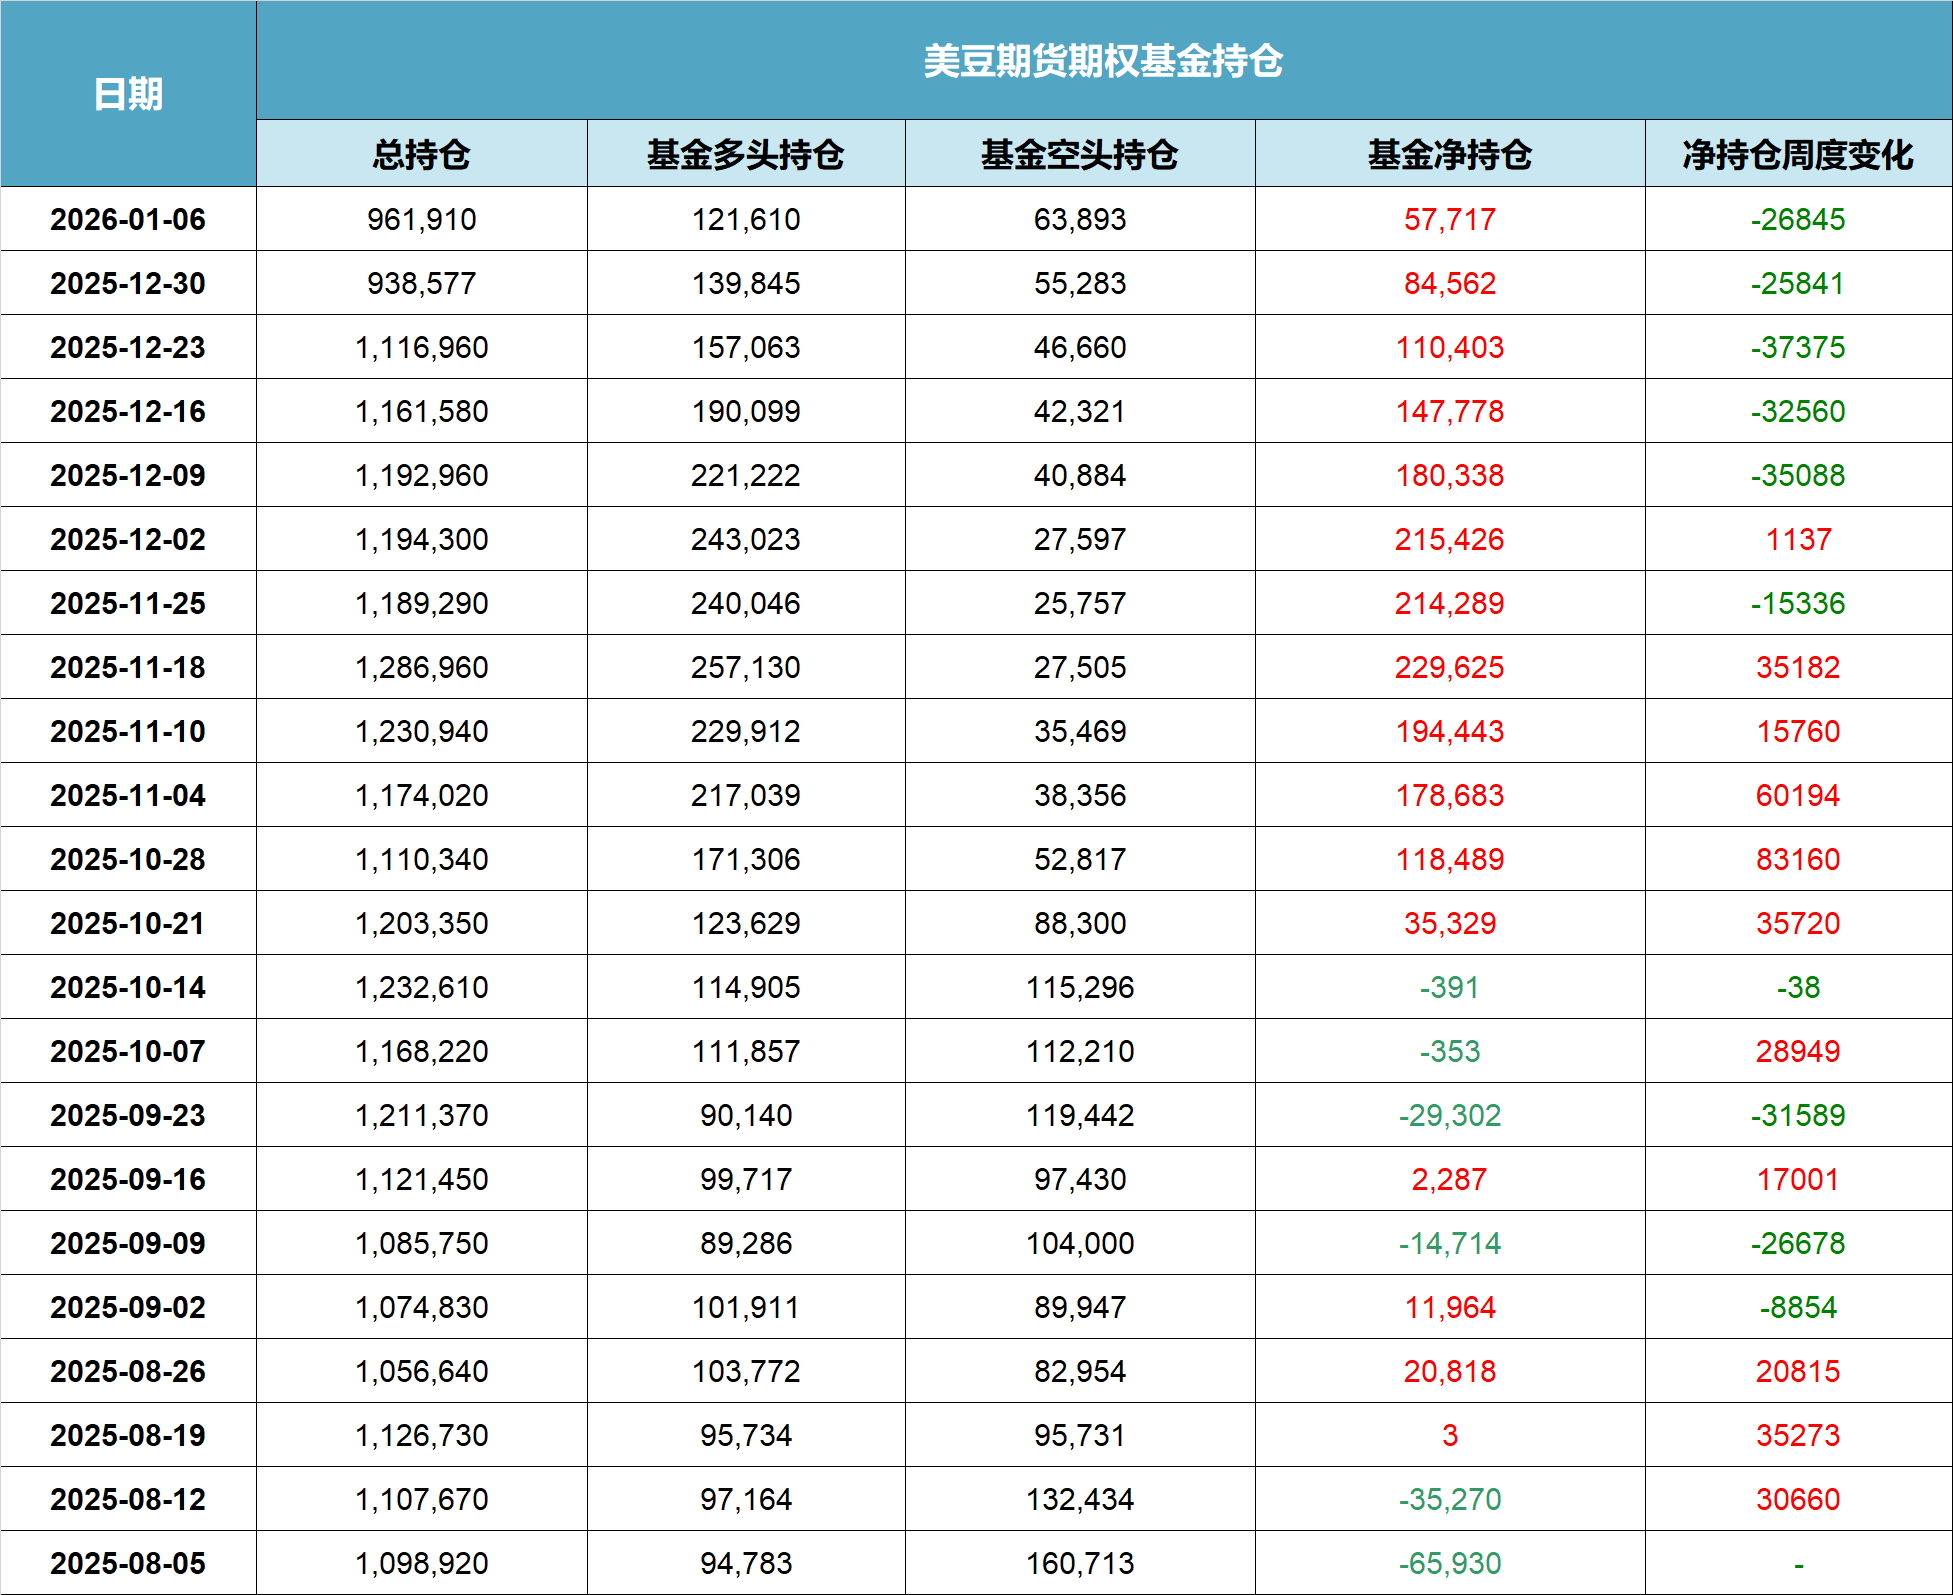Select net position value -391
This screenshot has height=1595, width=1953.
[x=1450, y=987]
